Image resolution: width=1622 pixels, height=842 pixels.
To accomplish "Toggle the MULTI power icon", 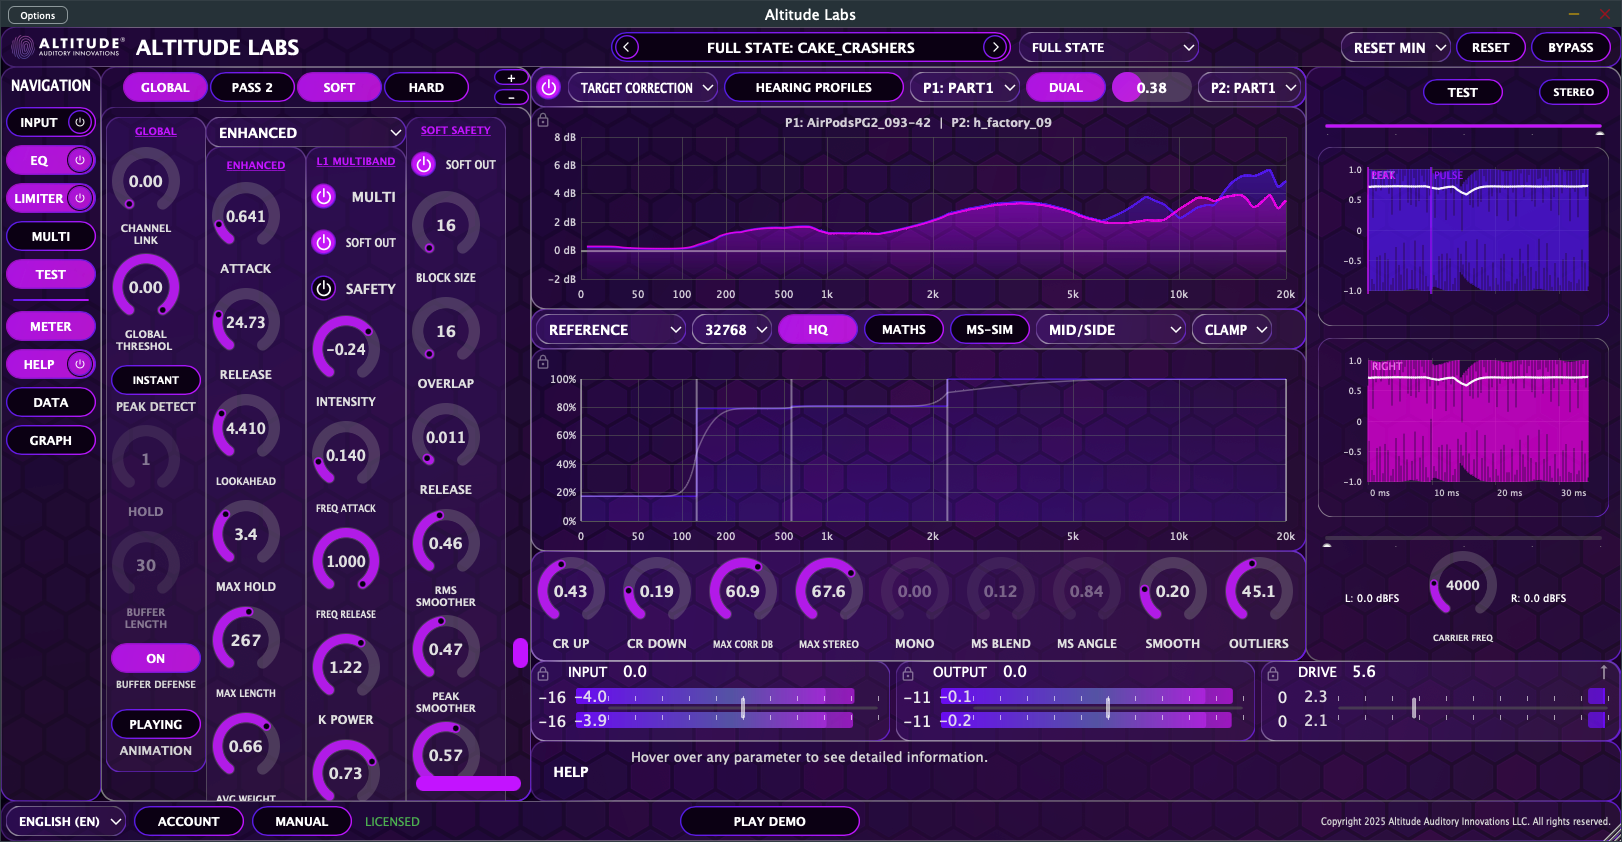I will 324,197.
